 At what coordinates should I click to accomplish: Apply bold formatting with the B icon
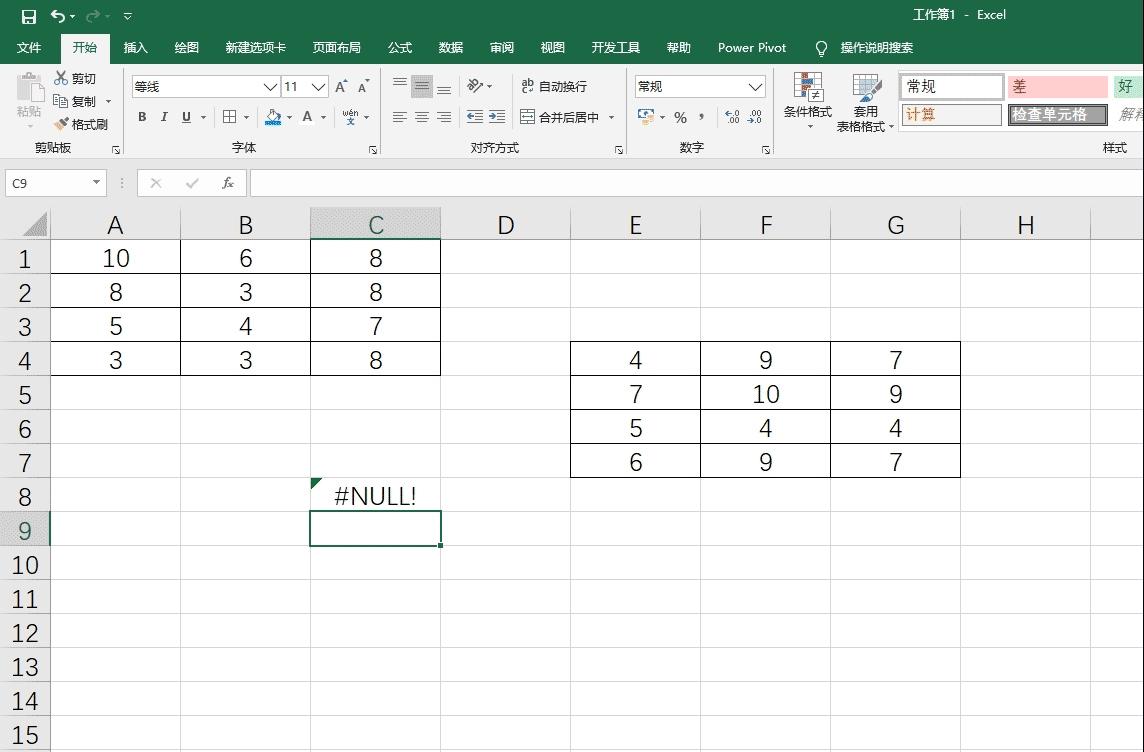pyautogui.click(x=141, y=117)
